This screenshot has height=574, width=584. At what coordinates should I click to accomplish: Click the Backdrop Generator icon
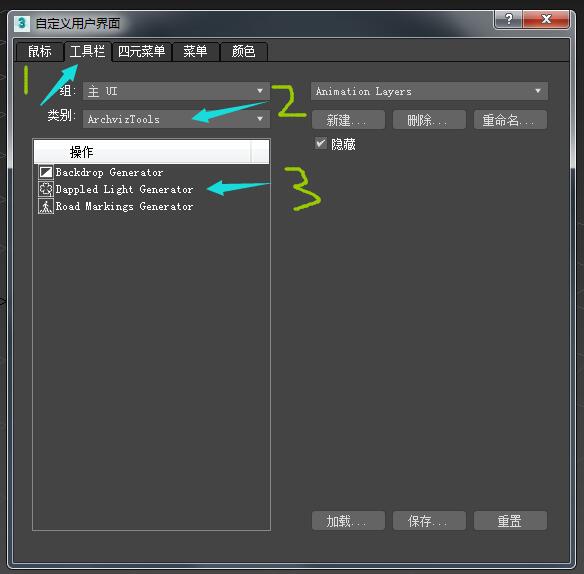pos(46,172)
